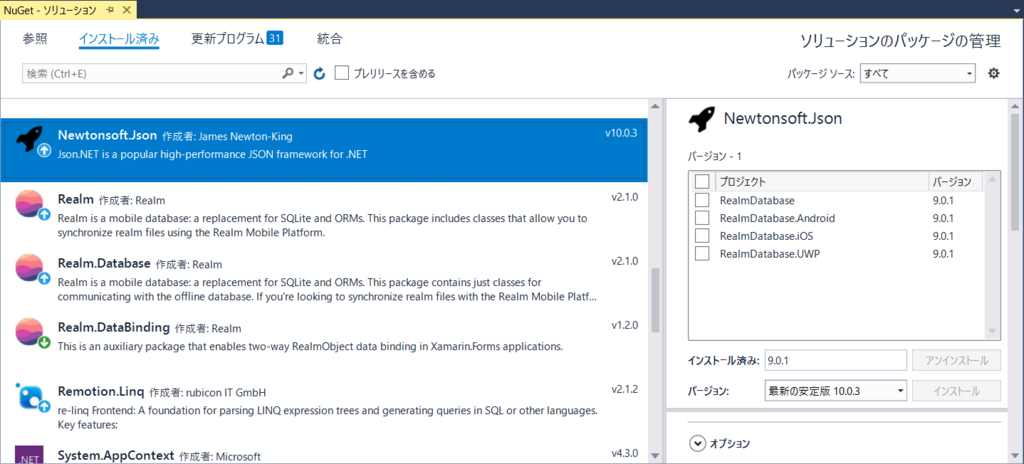Close the NuGet solution tab
This screenshot has width=1024, height=464.
coord(126,10)
